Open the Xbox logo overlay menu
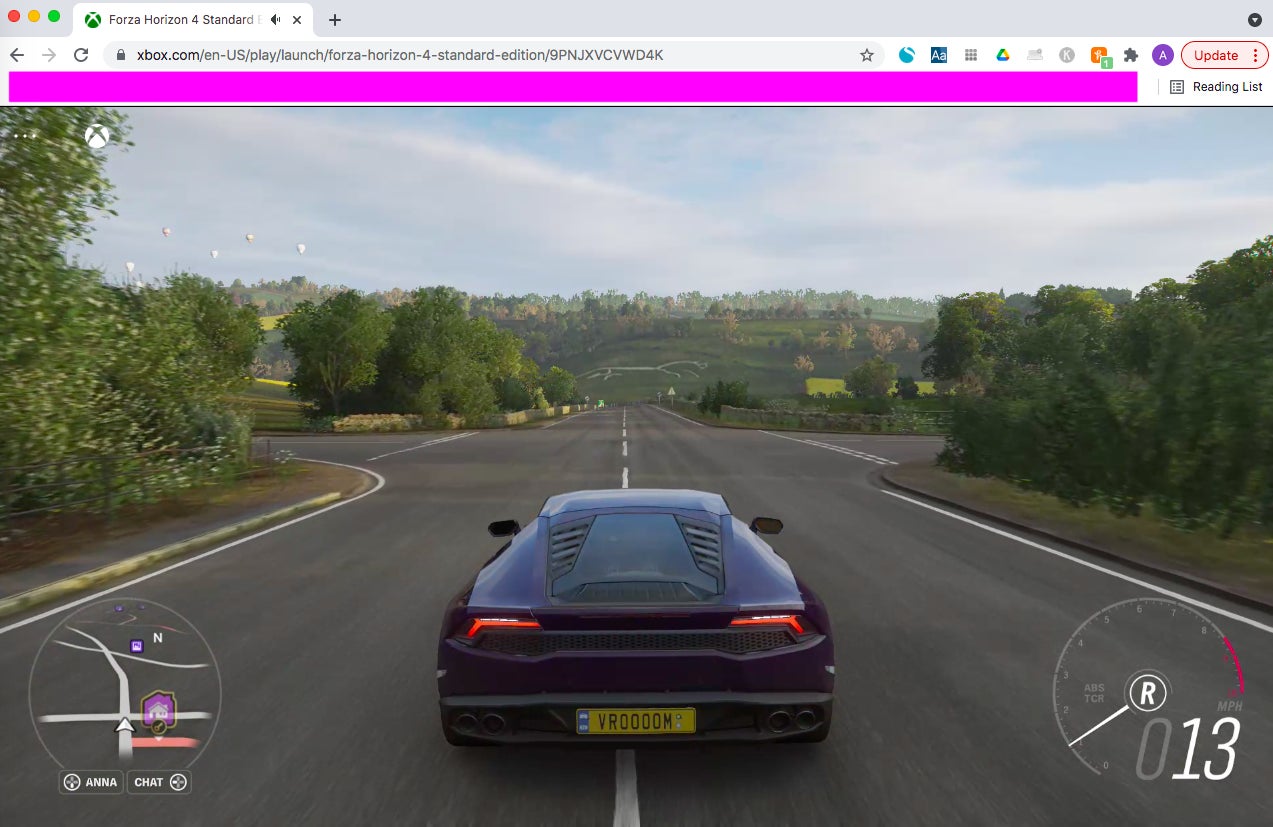This screenshot has width=1273, height=827. tap(96, 136)
